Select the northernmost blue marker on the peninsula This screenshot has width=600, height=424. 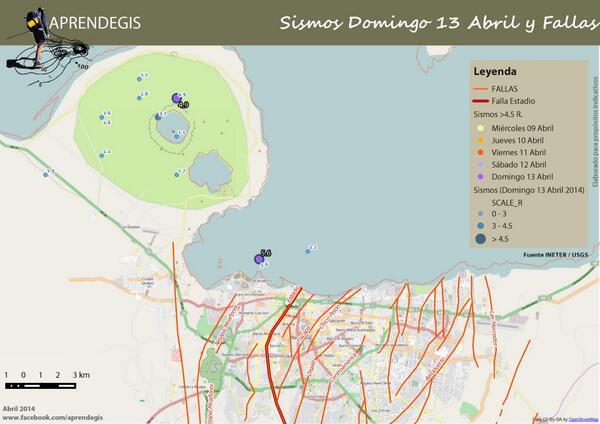pyautogui.click(x=139, y=79)
